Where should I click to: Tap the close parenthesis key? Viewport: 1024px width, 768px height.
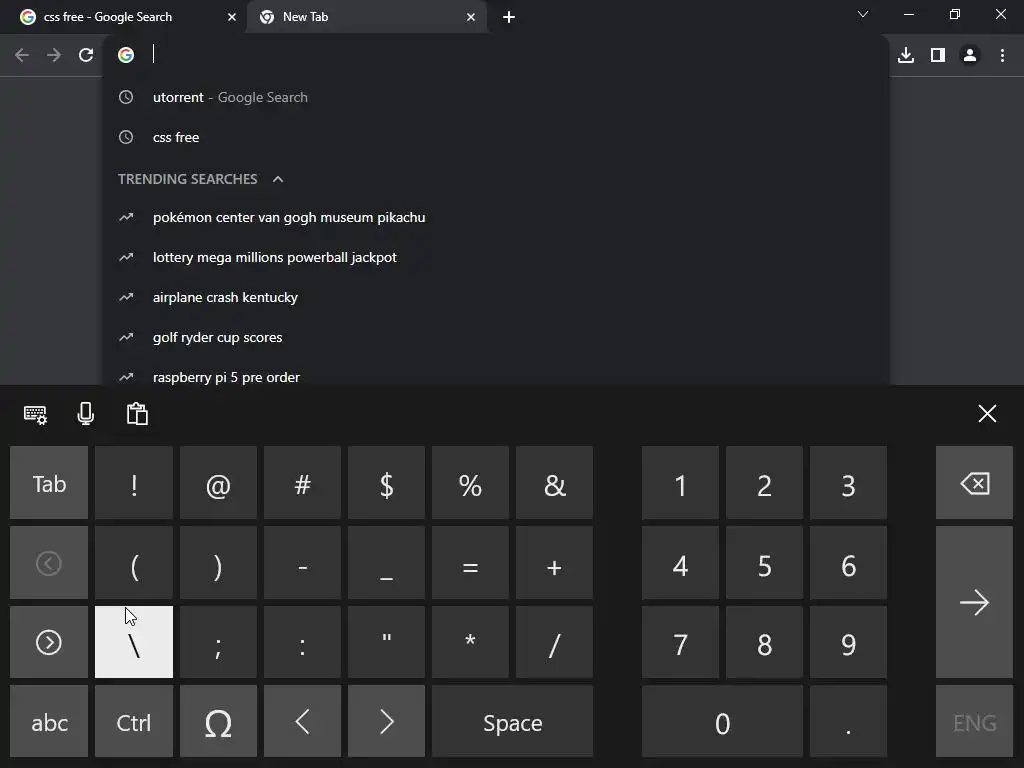[218, 563]
